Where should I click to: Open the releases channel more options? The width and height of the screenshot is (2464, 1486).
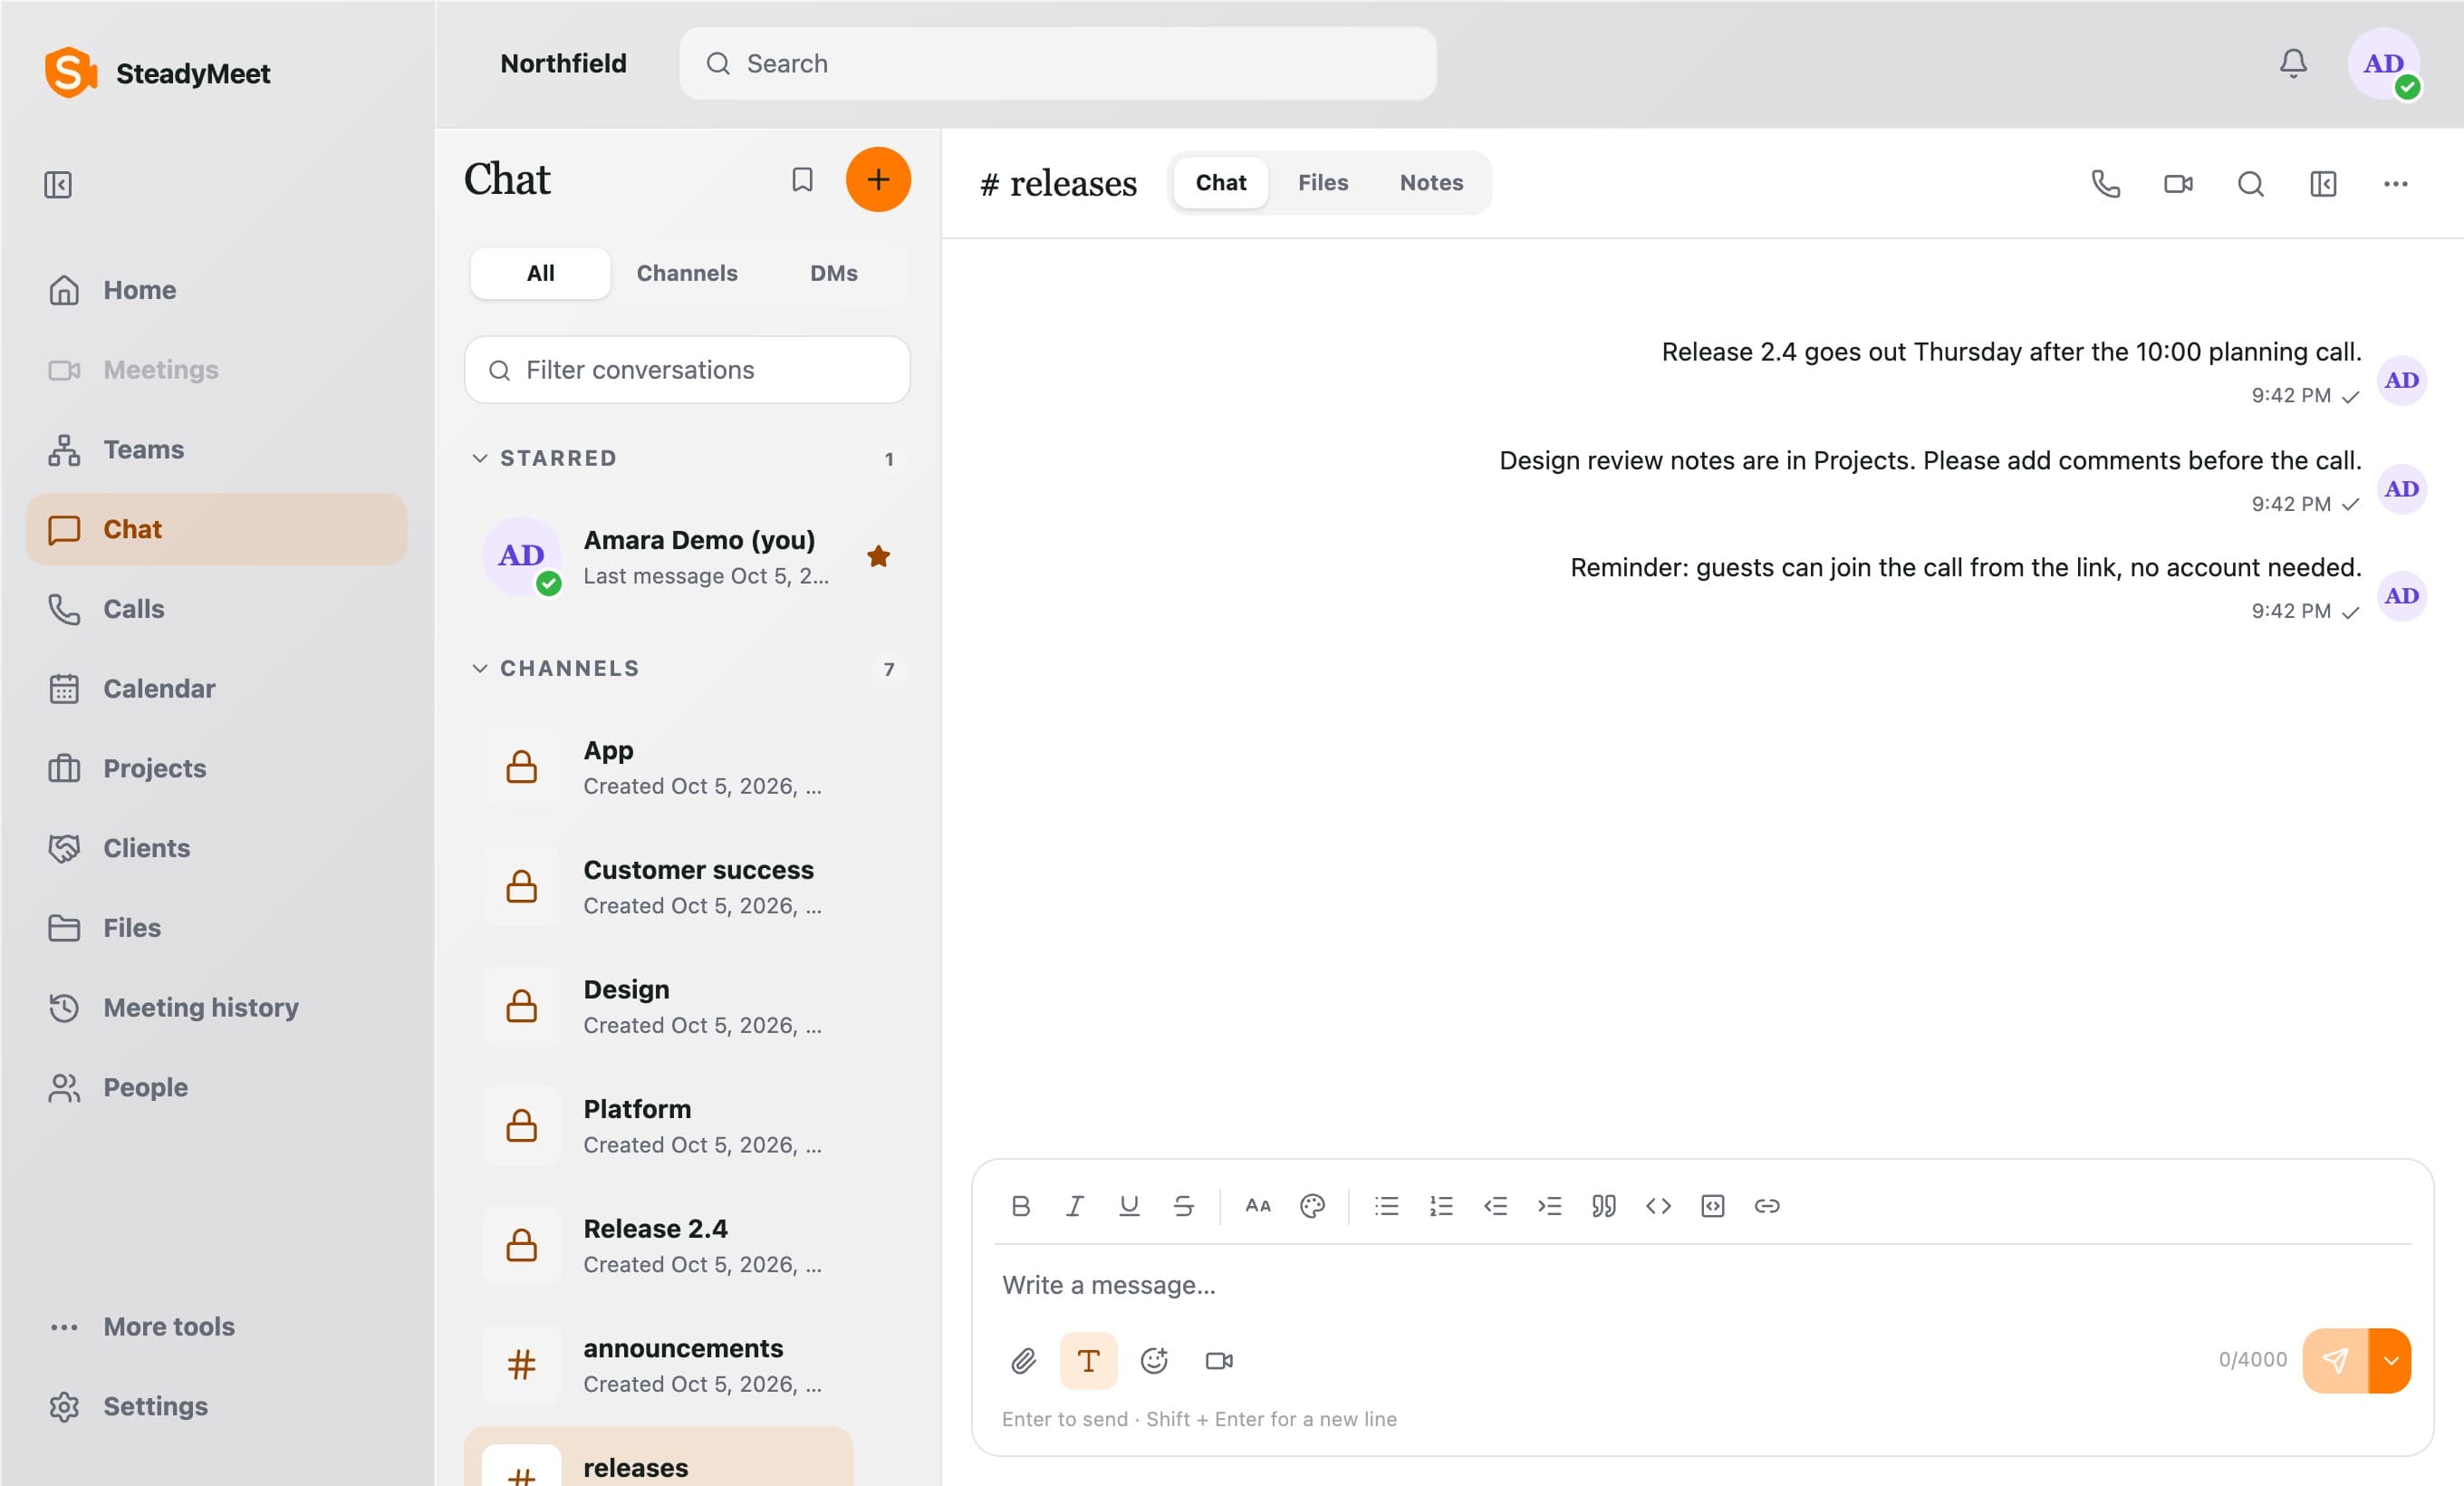(x=2395, y=184)
